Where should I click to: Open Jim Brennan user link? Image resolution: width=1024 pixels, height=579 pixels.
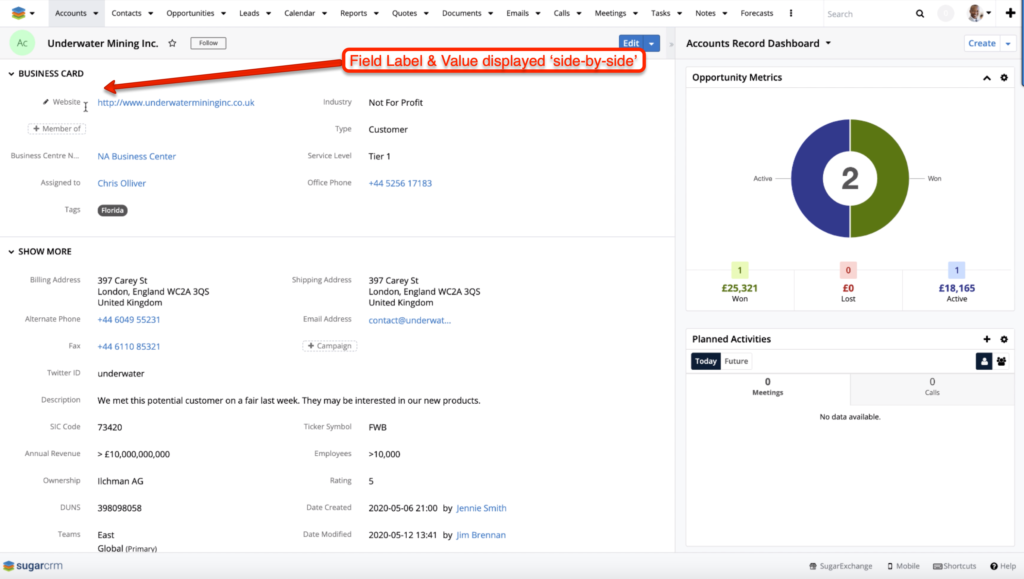pyautogui.click(x=481, y=535)
